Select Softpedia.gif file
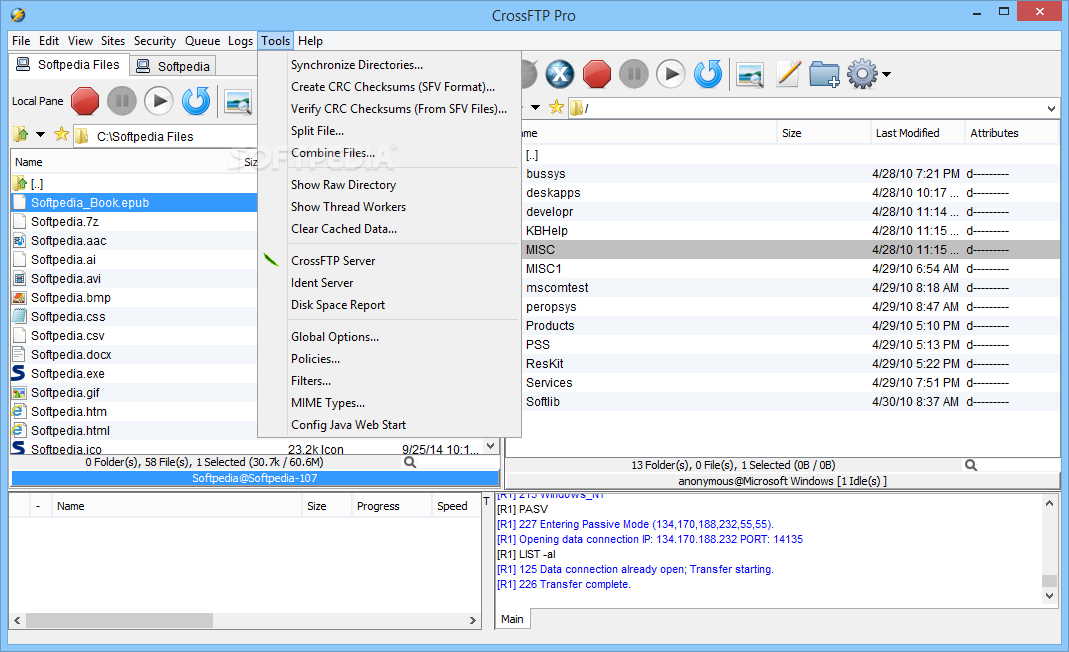Screen dimensions: 1069x652 tap(134, 392)
